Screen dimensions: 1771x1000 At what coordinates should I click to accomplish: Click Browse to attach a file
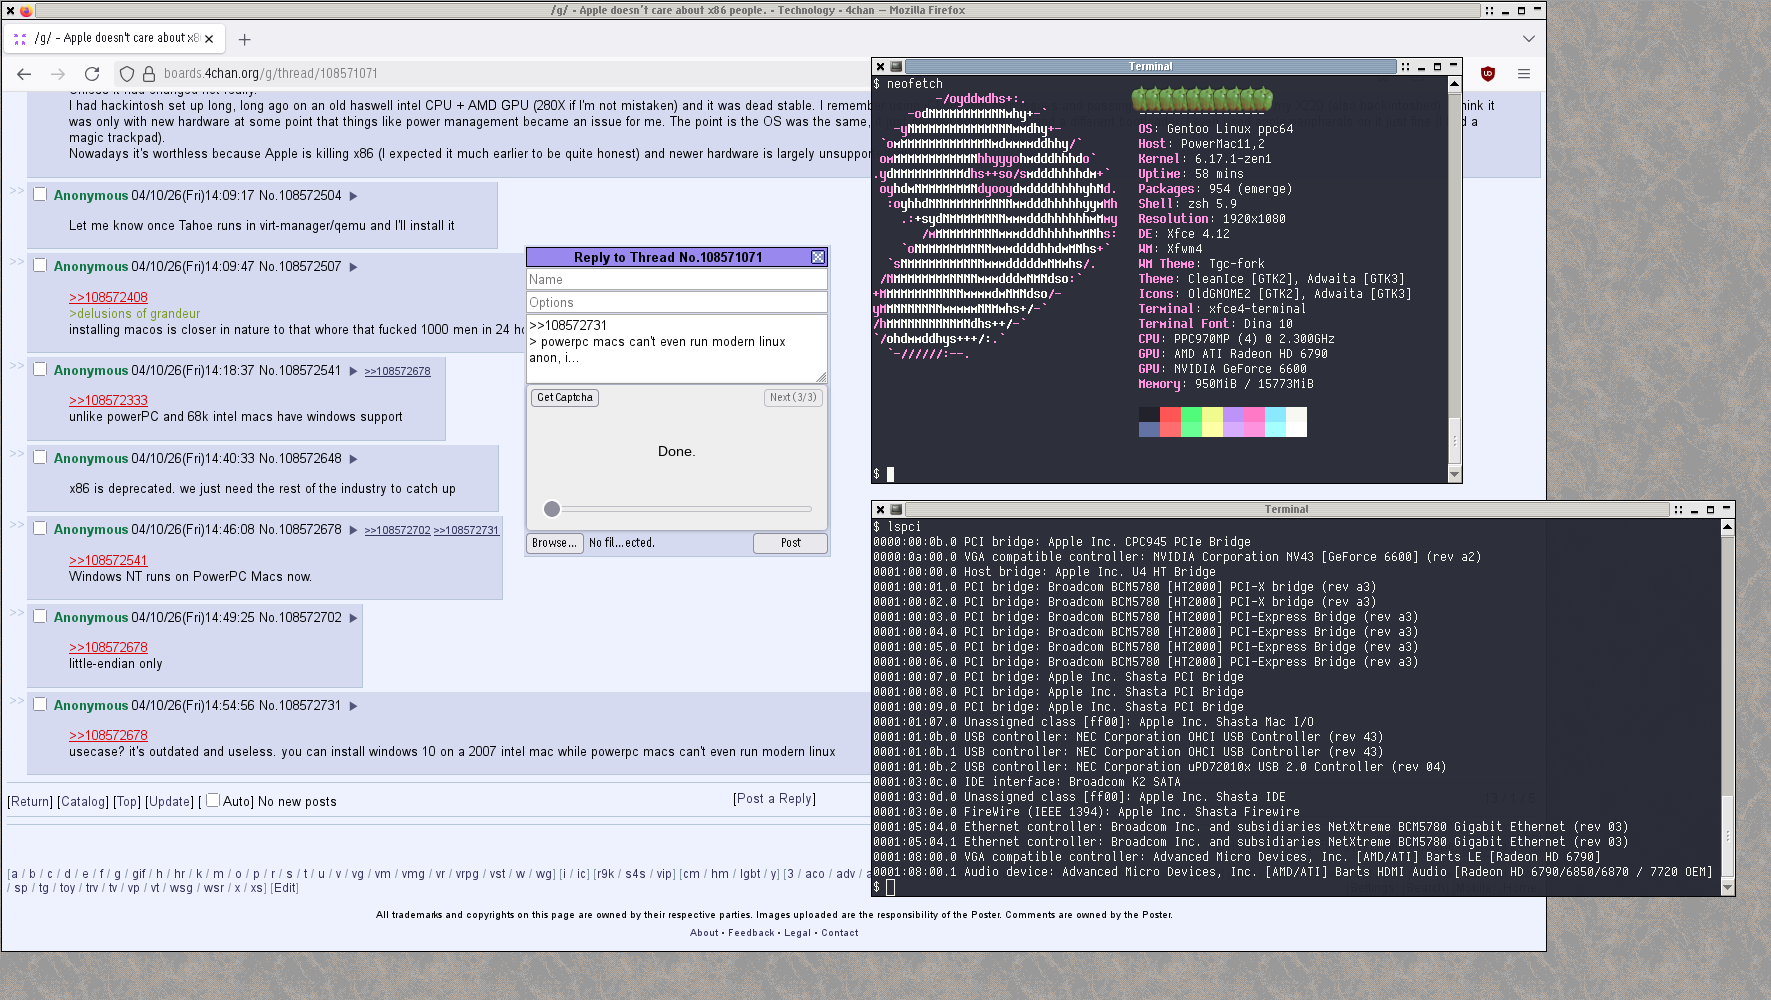pos(555,543)
